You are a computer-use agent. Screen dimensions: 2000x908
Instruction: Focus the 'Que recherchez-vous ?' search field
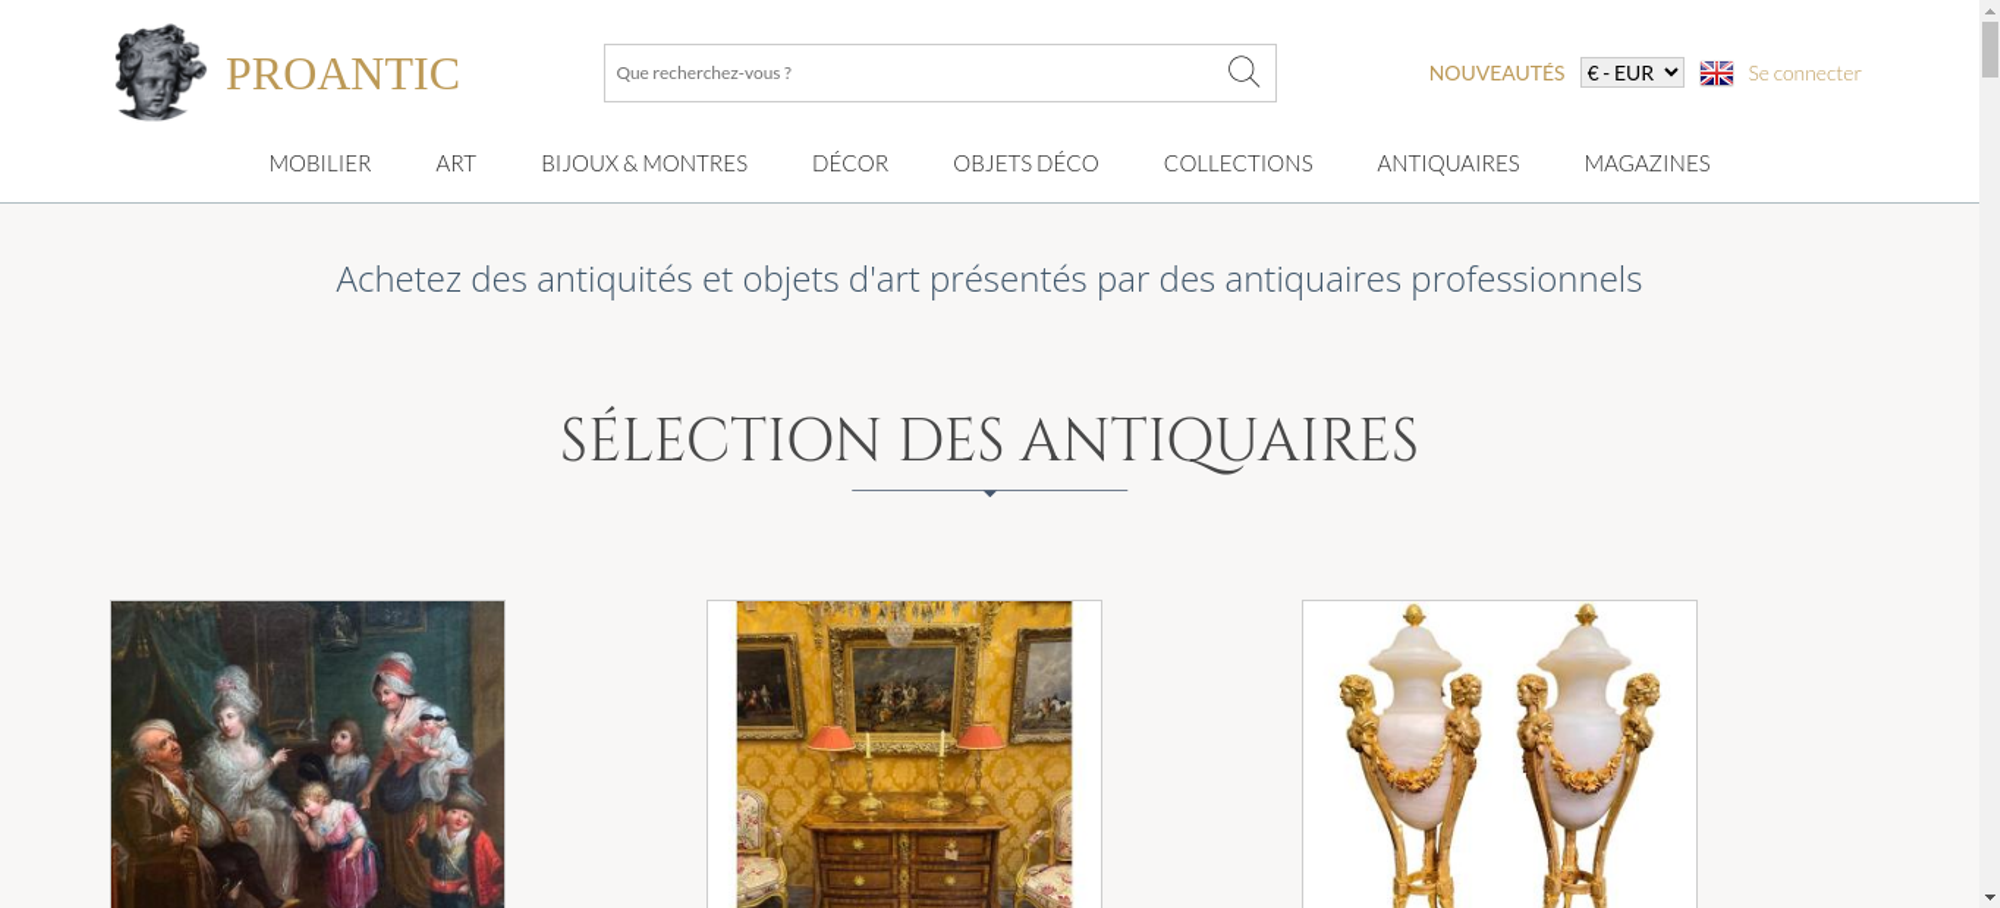[x=915, y=73]
